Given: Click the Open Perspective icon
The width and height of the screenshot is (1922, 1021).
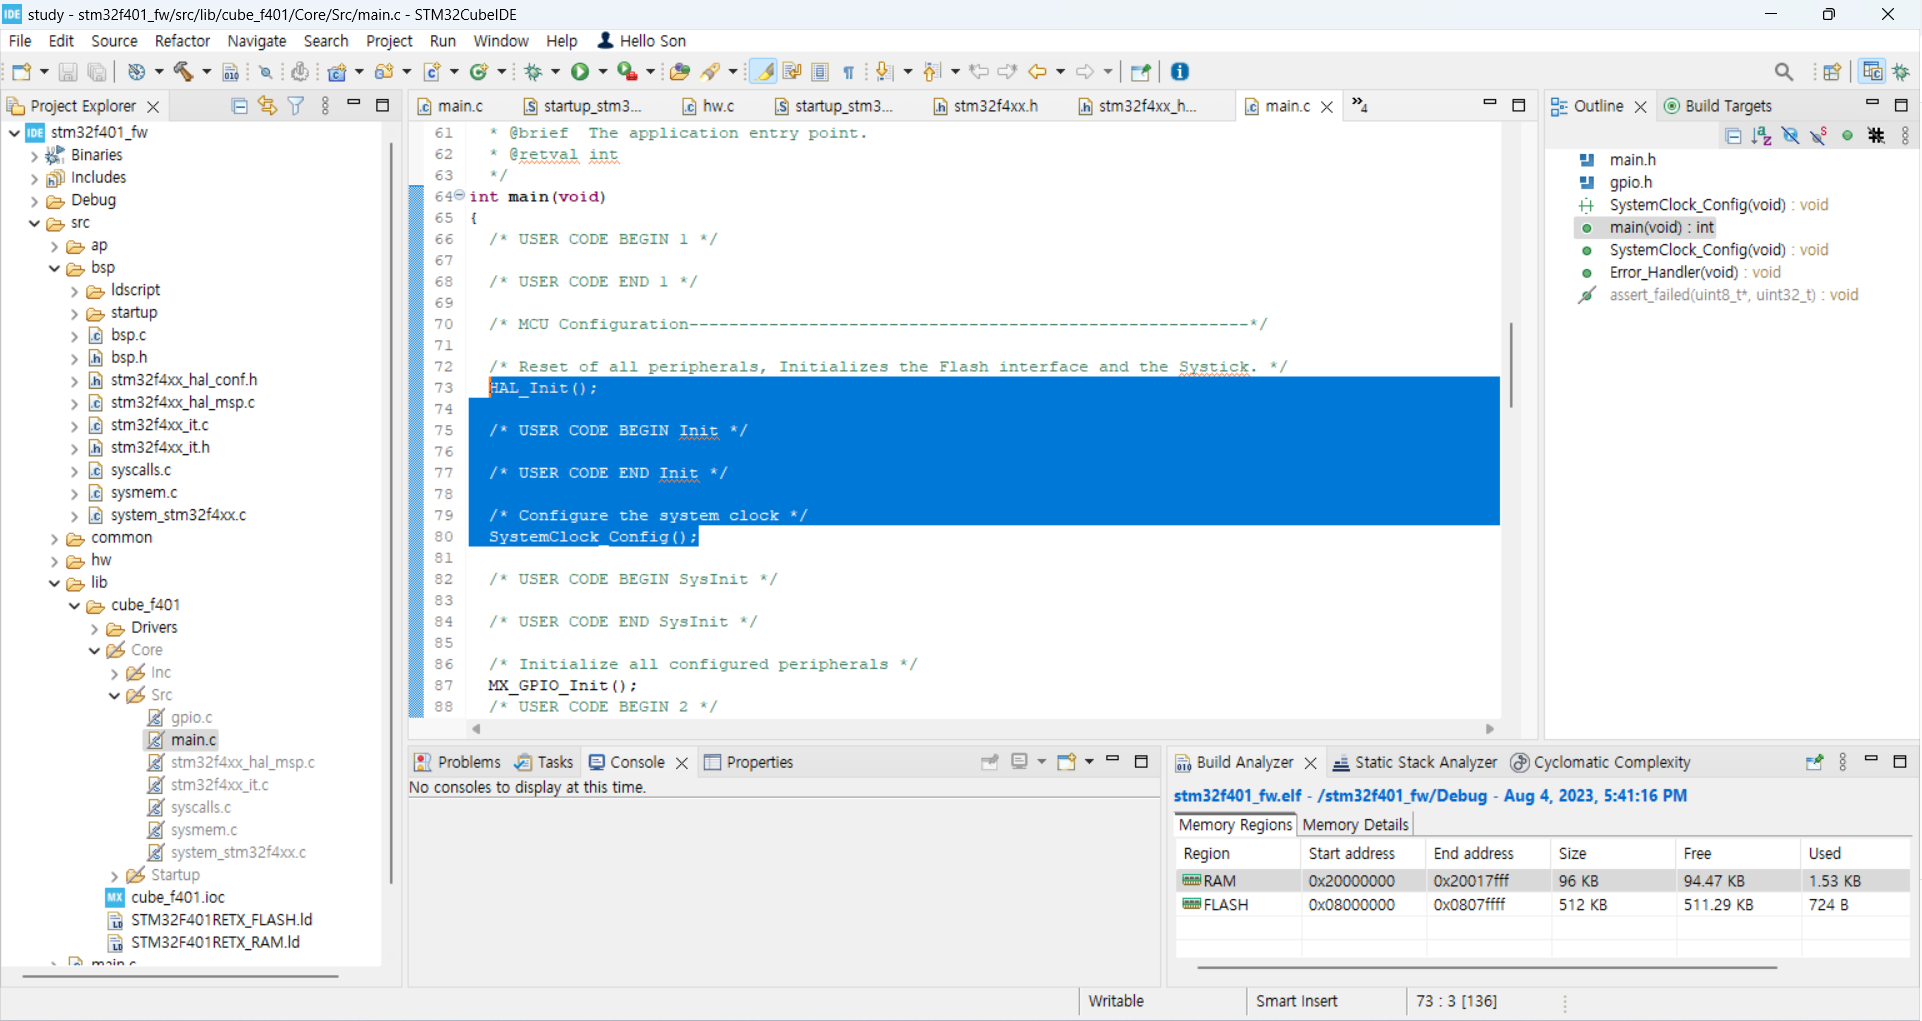Looking at the screenshot, I should point(1832,72).
